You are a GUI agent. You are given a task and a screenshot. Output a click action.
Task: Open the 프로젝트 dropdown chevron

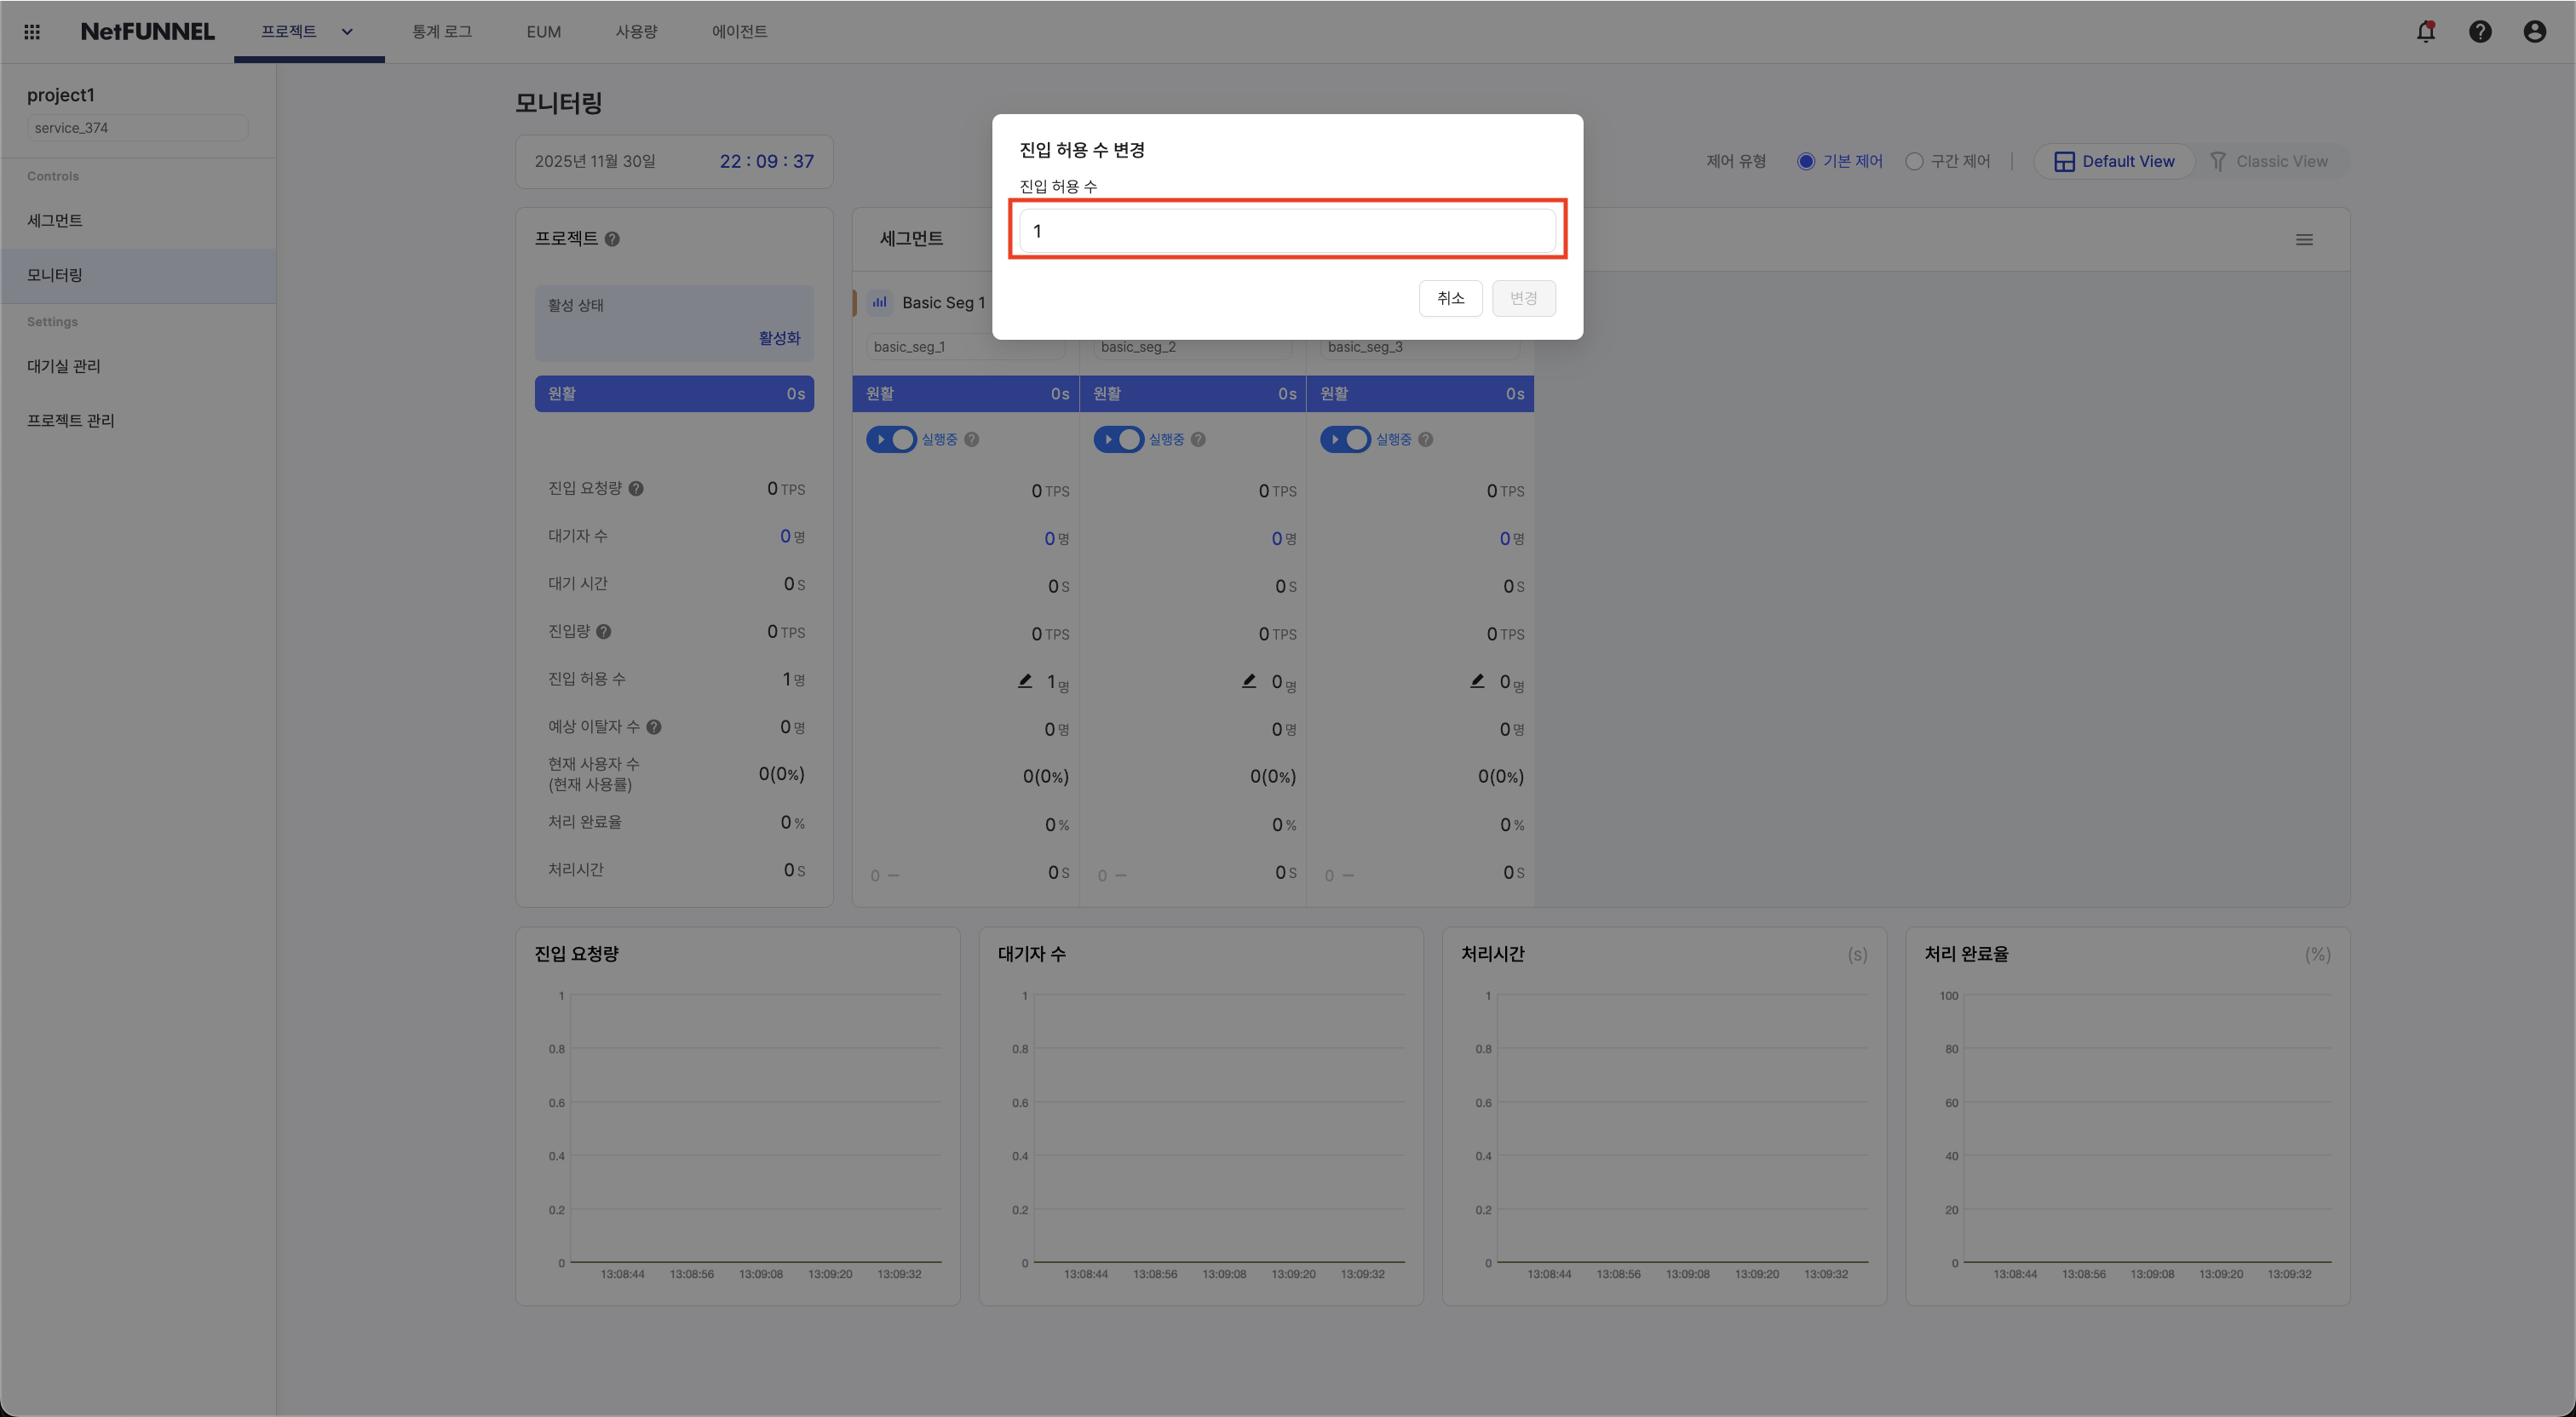tap(347, 31)
